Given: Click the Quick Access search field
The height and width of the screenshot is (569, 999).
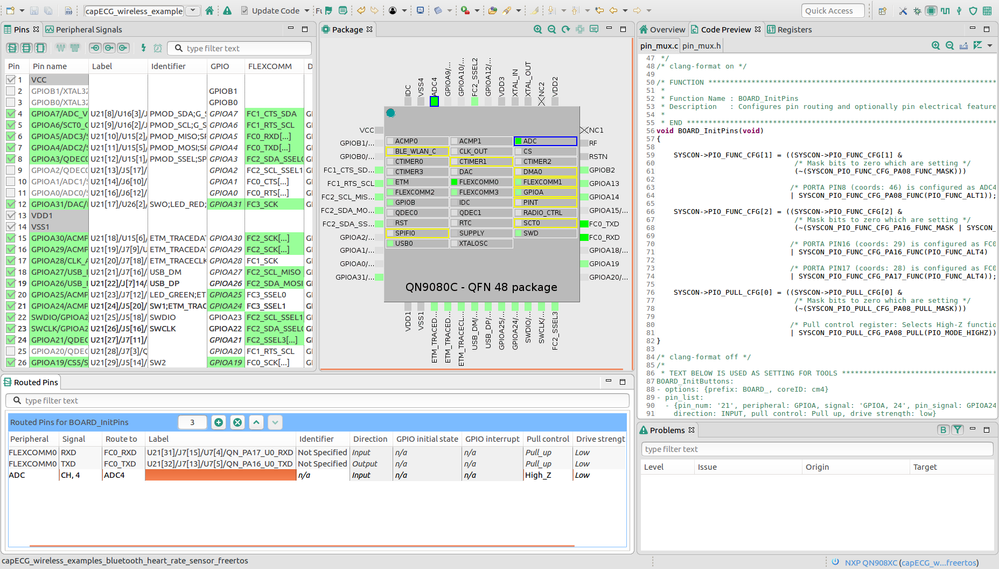Looking at the screenshot, I should 834,11.
